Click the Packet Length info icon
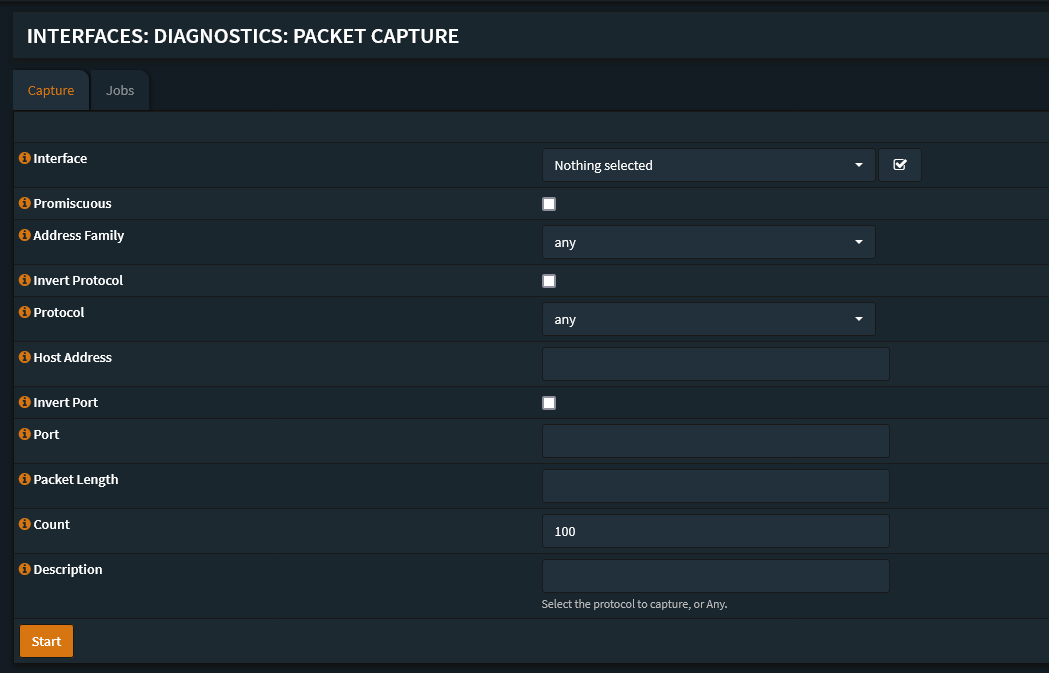Screen dimensions: 1049x673 (22, 479)
